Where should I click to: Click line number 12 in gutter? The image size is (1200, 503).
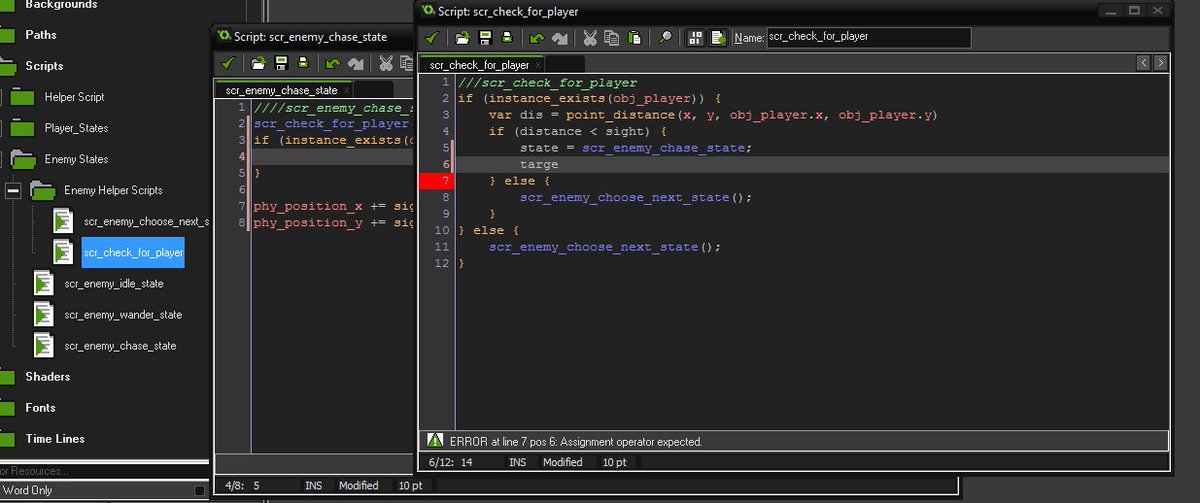(x=442, y=263)
